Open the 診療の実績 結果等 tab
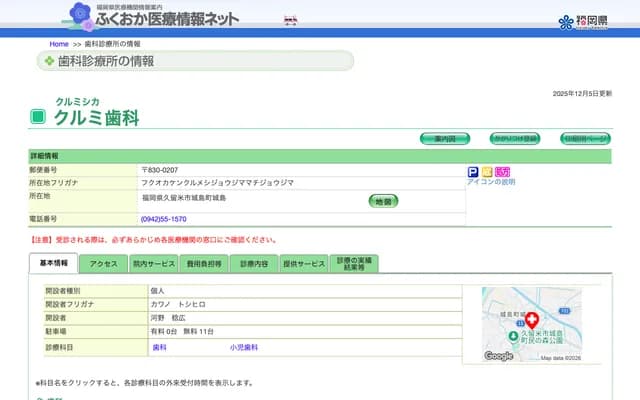Image resolution: width=640 pixels, height=400 pixels. 355,264
